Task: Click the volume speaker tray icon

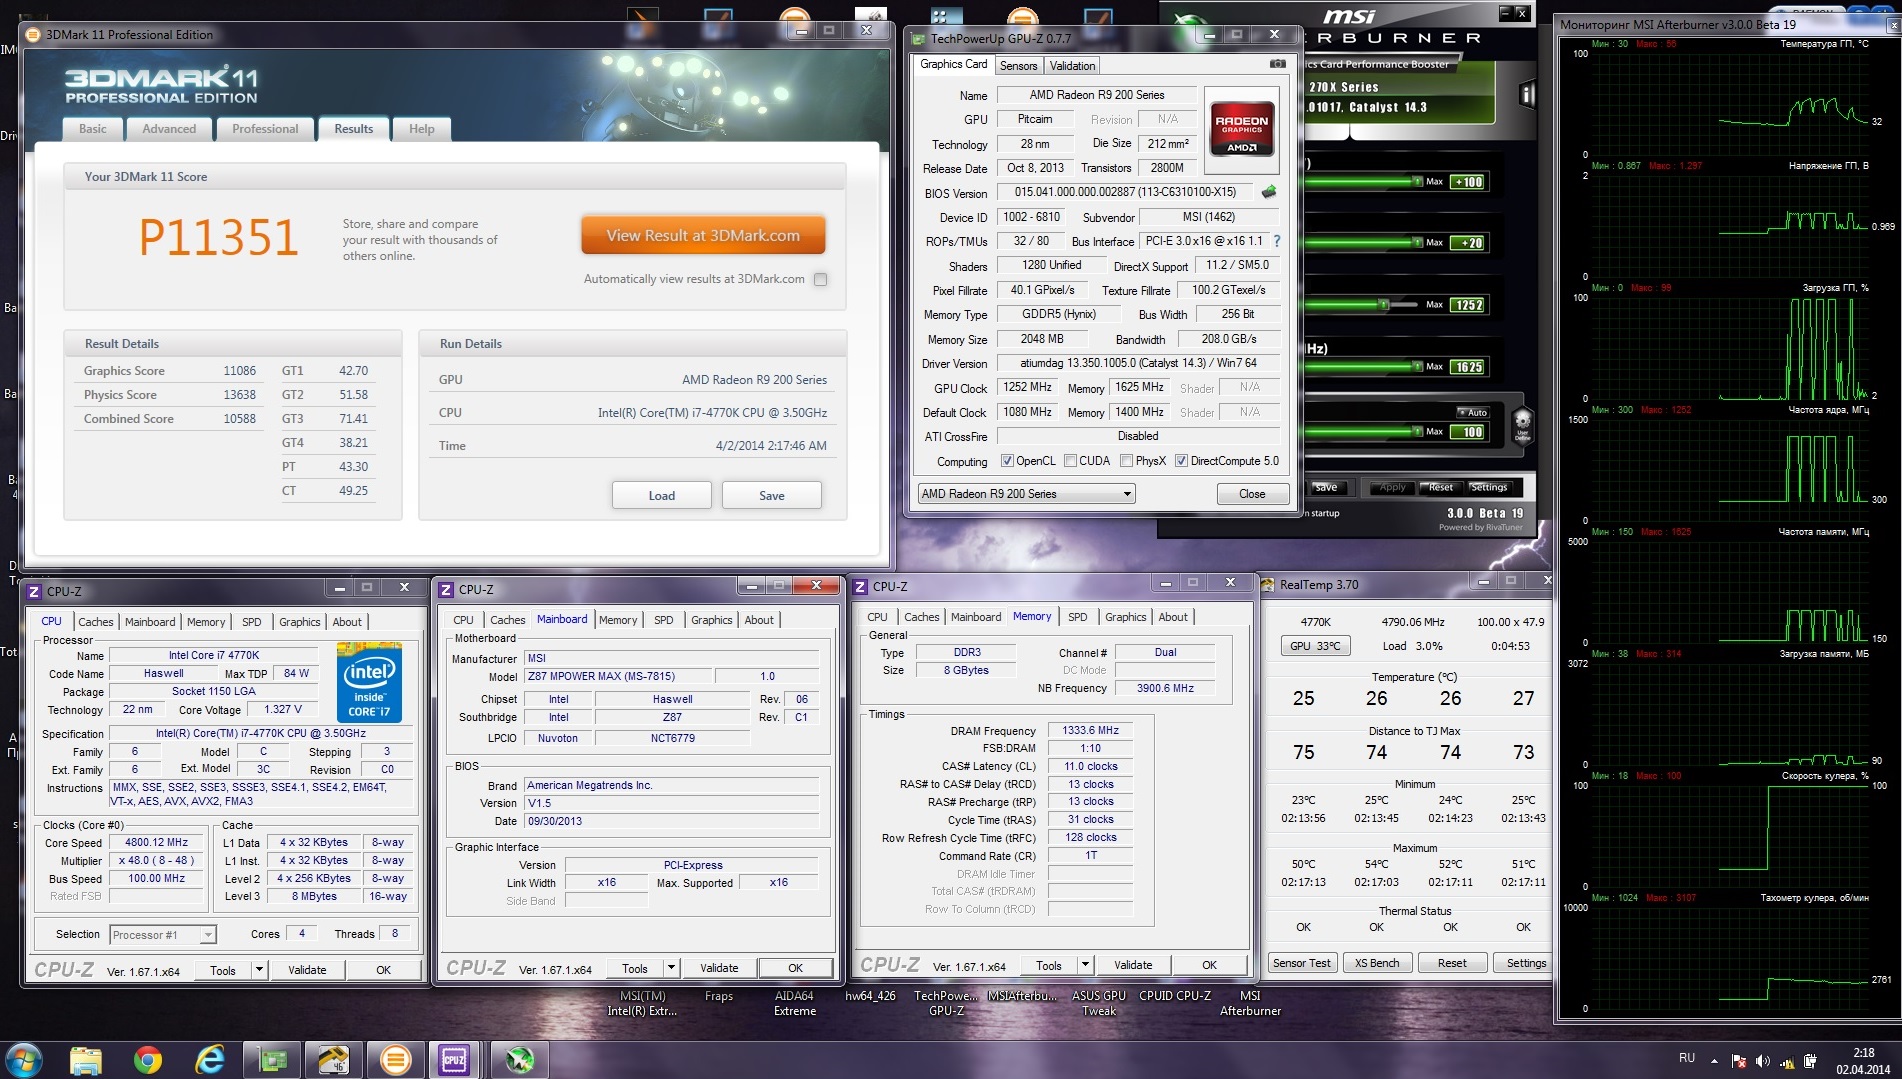Action: click(x=1762, y=1061)
